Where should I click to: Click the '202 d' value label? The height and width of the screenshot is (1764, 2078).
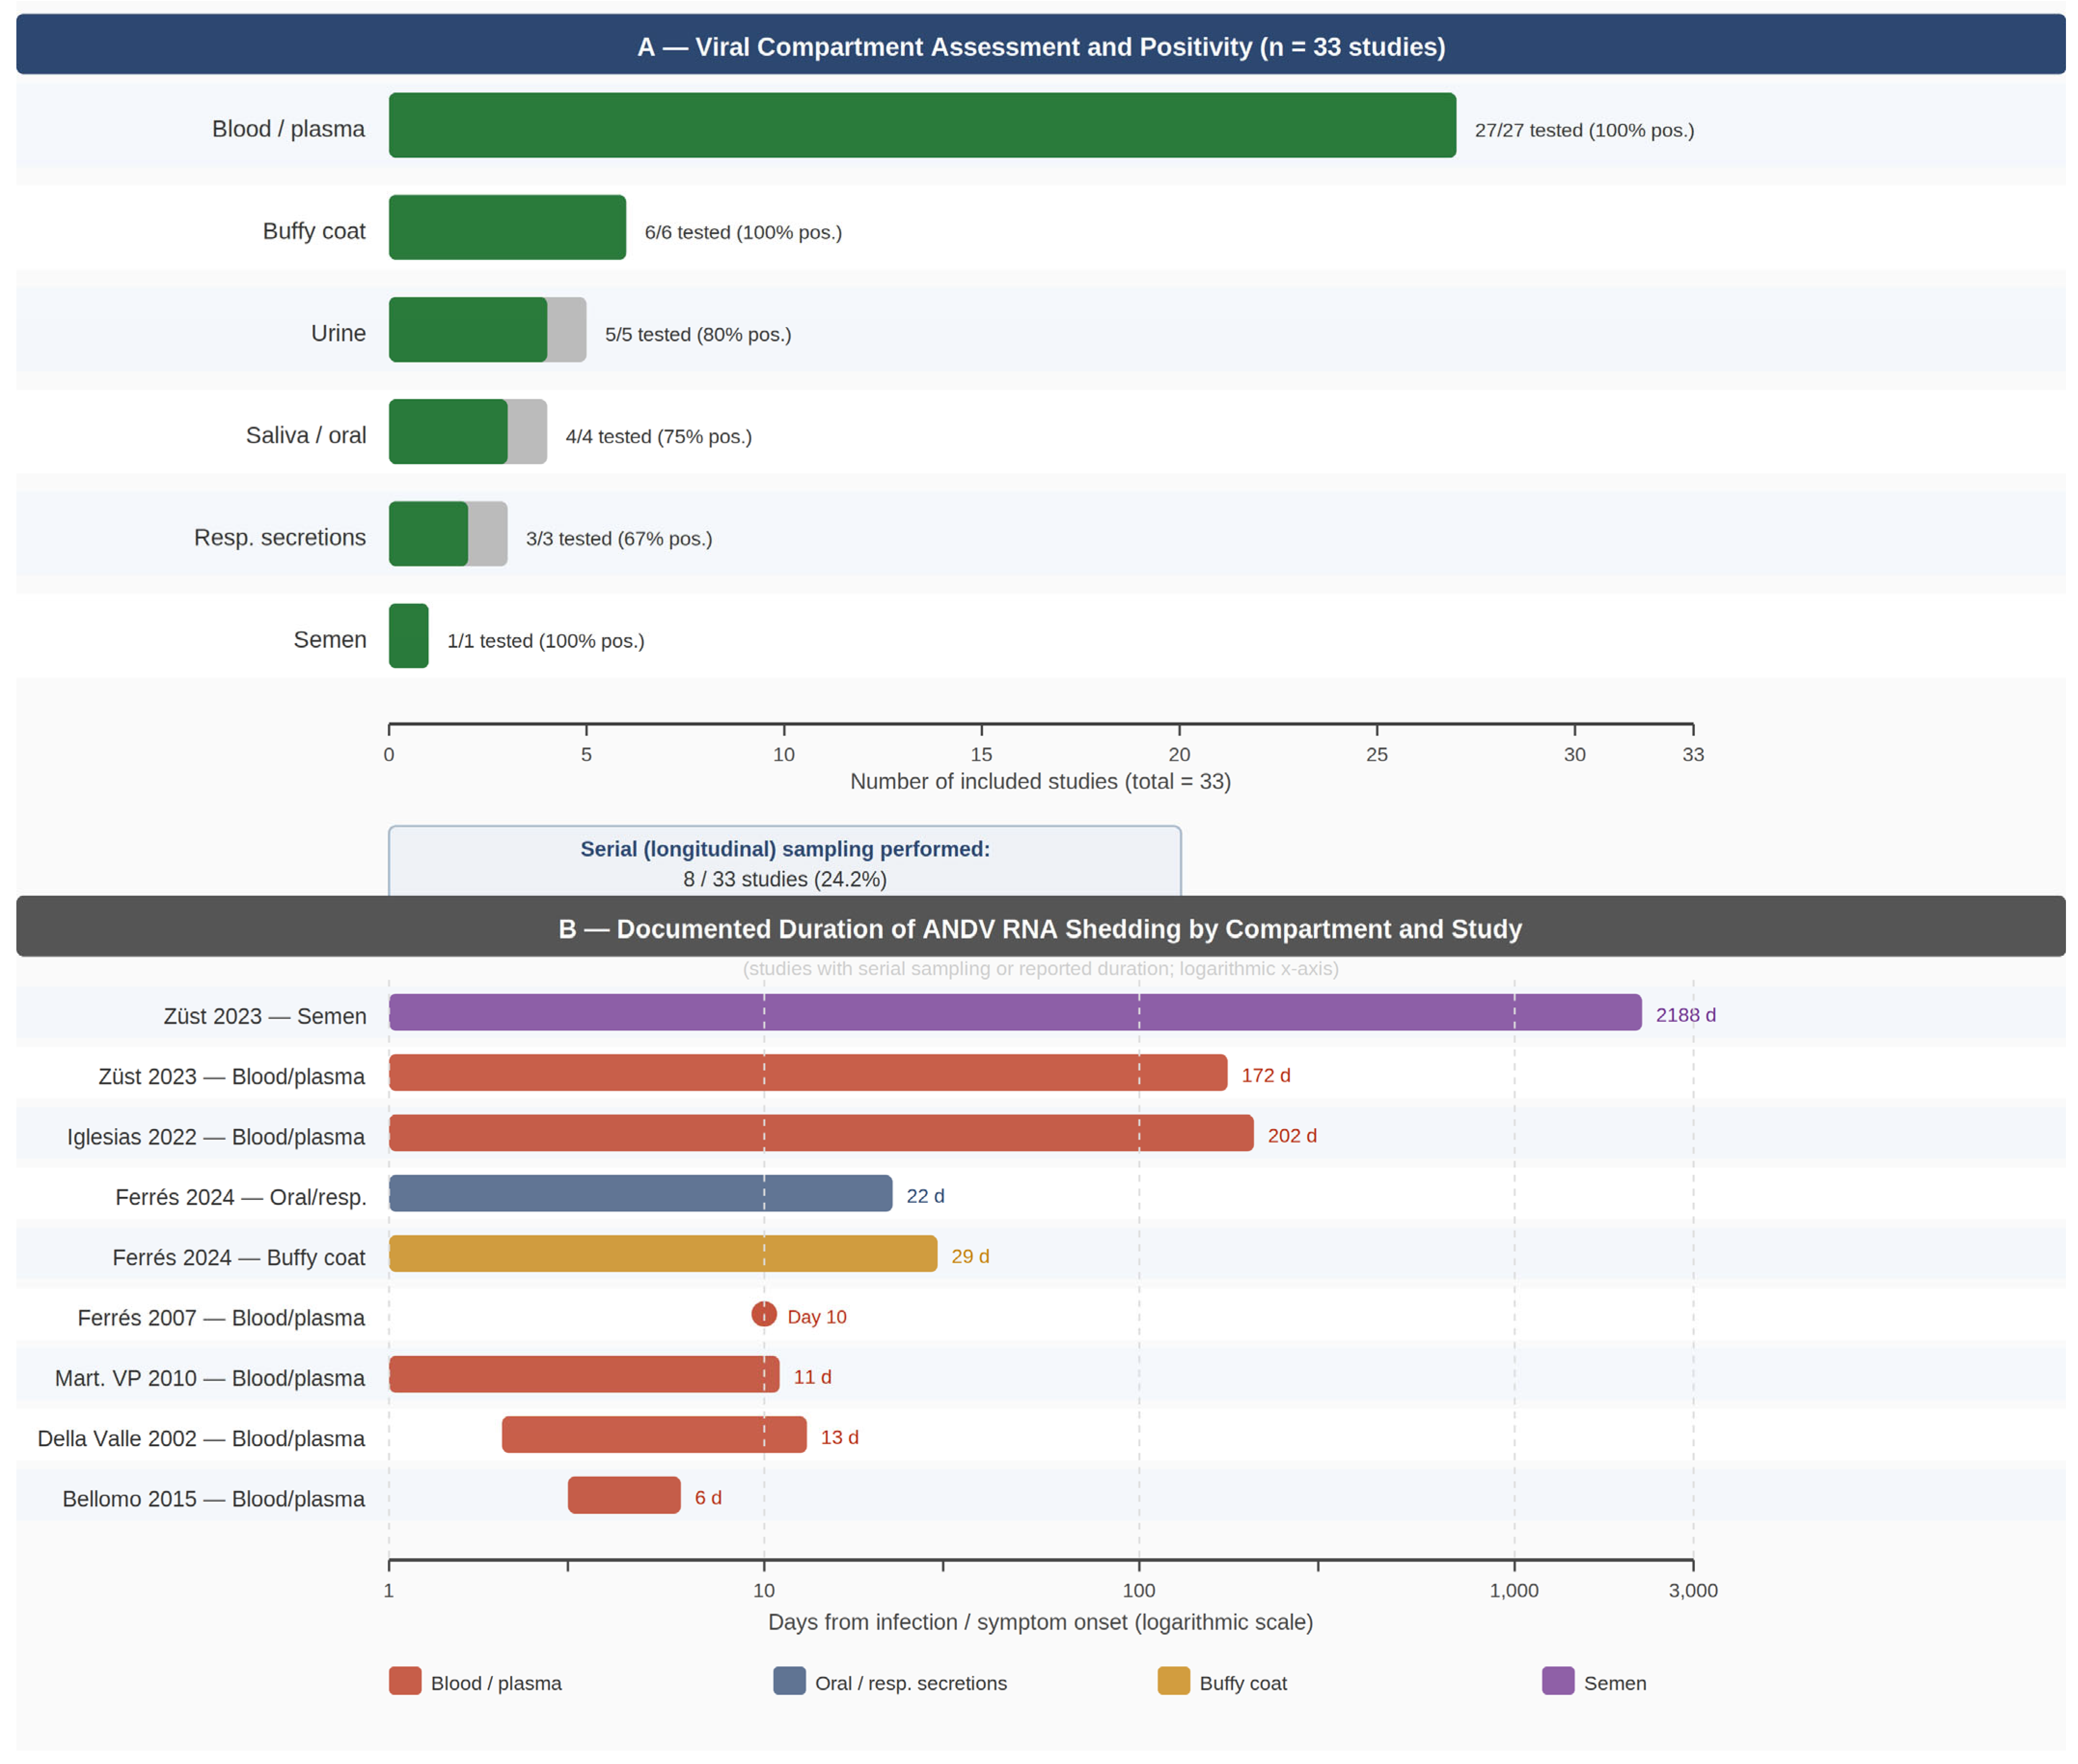tap(1291, 1135)
